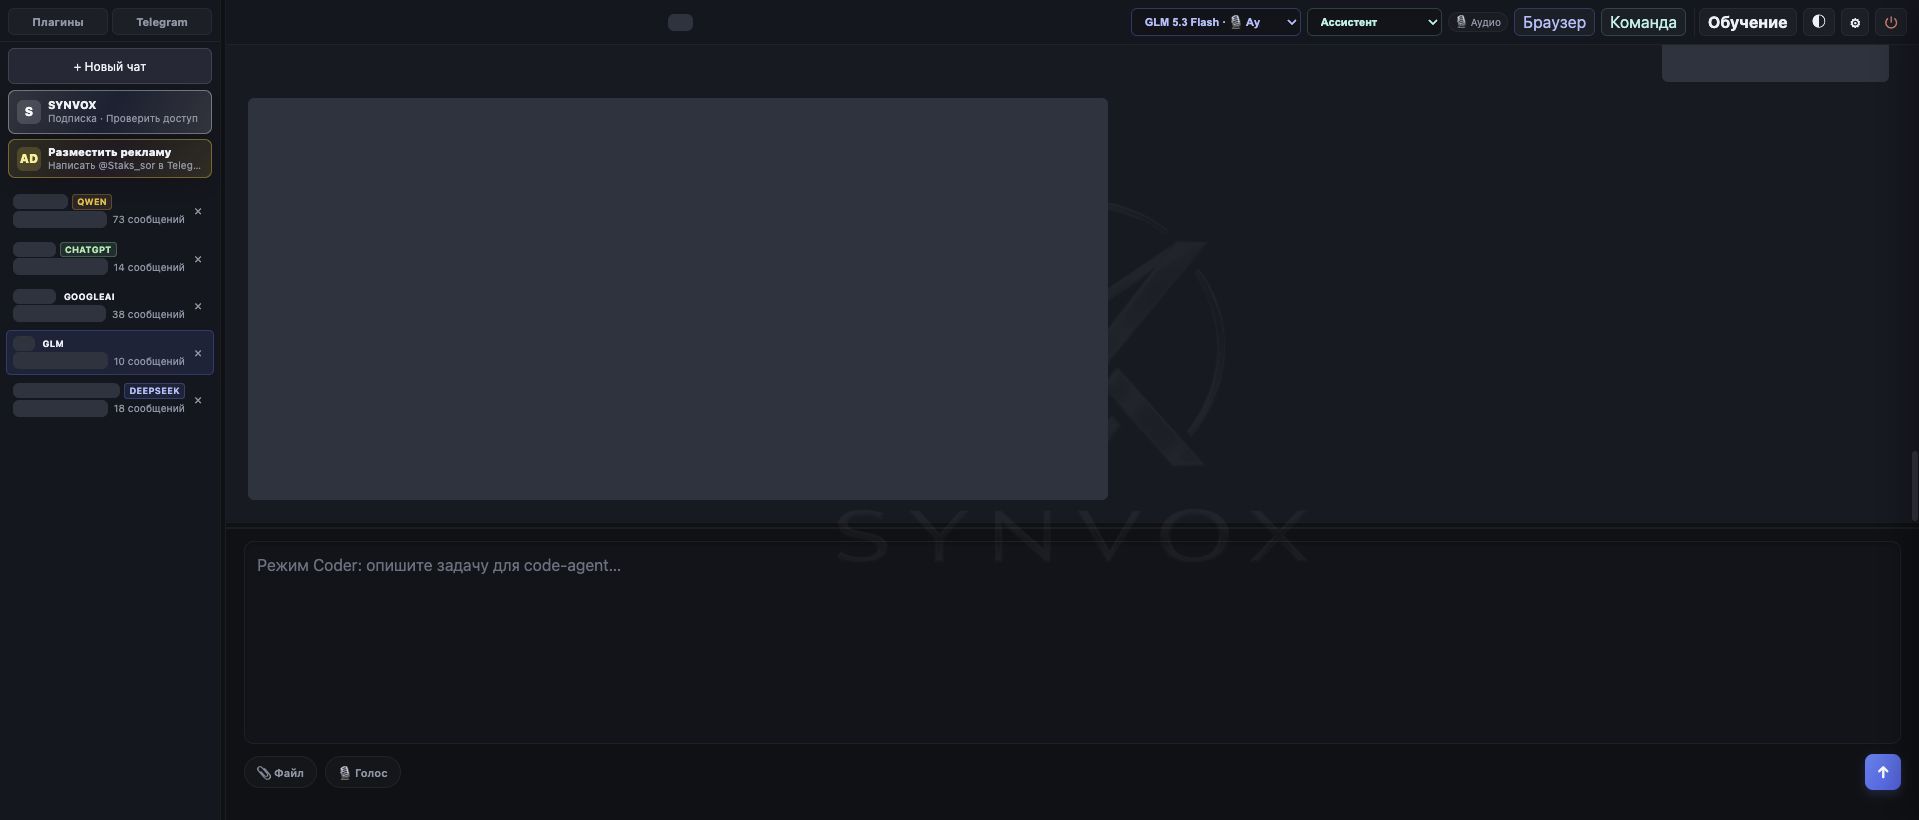Screen dimensions: 1919x820
Task: Start a new chat with Новый чат
Action: 110,66
